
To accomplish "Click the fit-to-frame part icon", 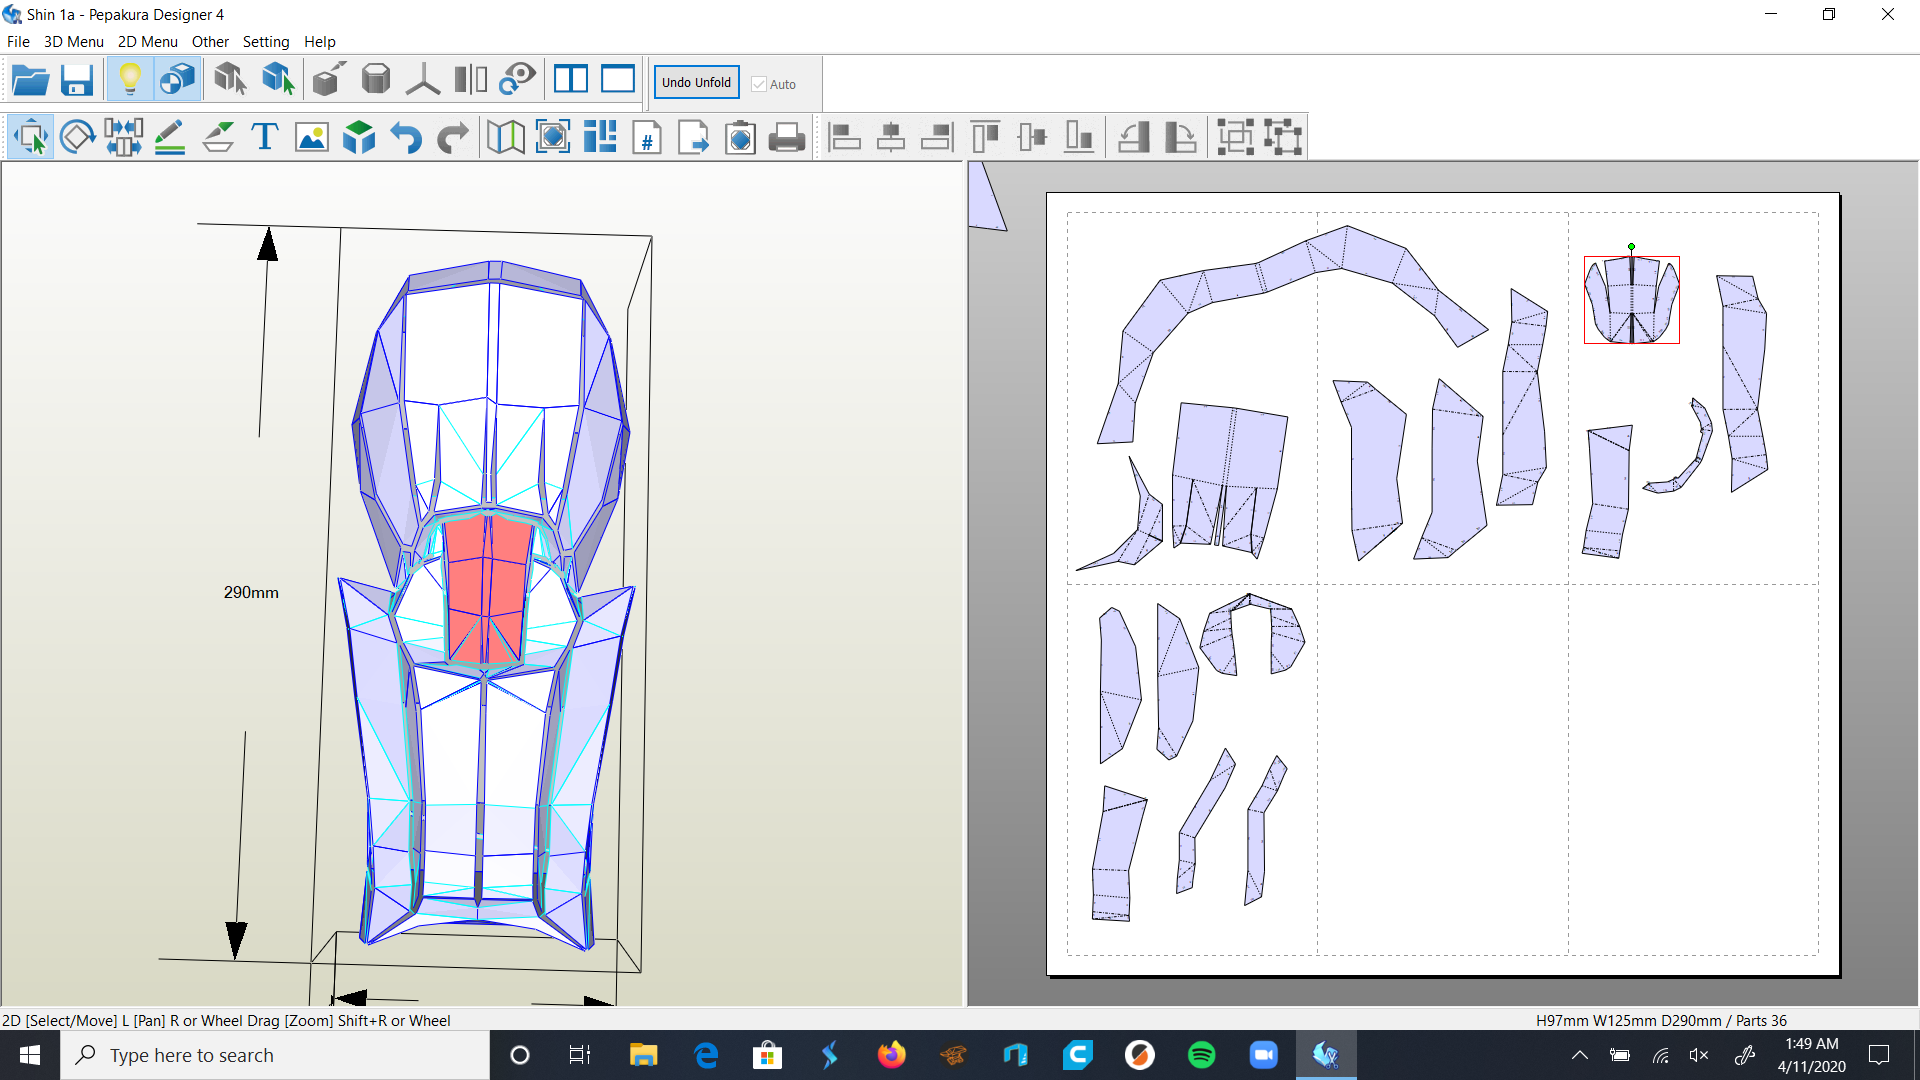I will coord(553,137).
